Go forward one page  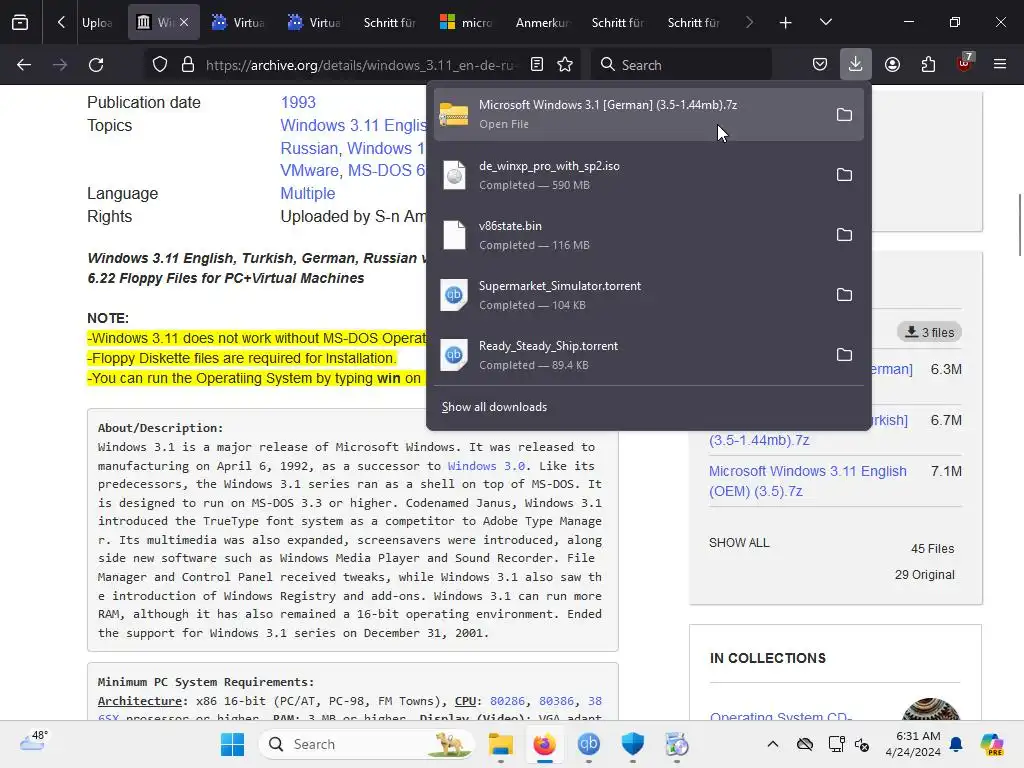point(60,65)
